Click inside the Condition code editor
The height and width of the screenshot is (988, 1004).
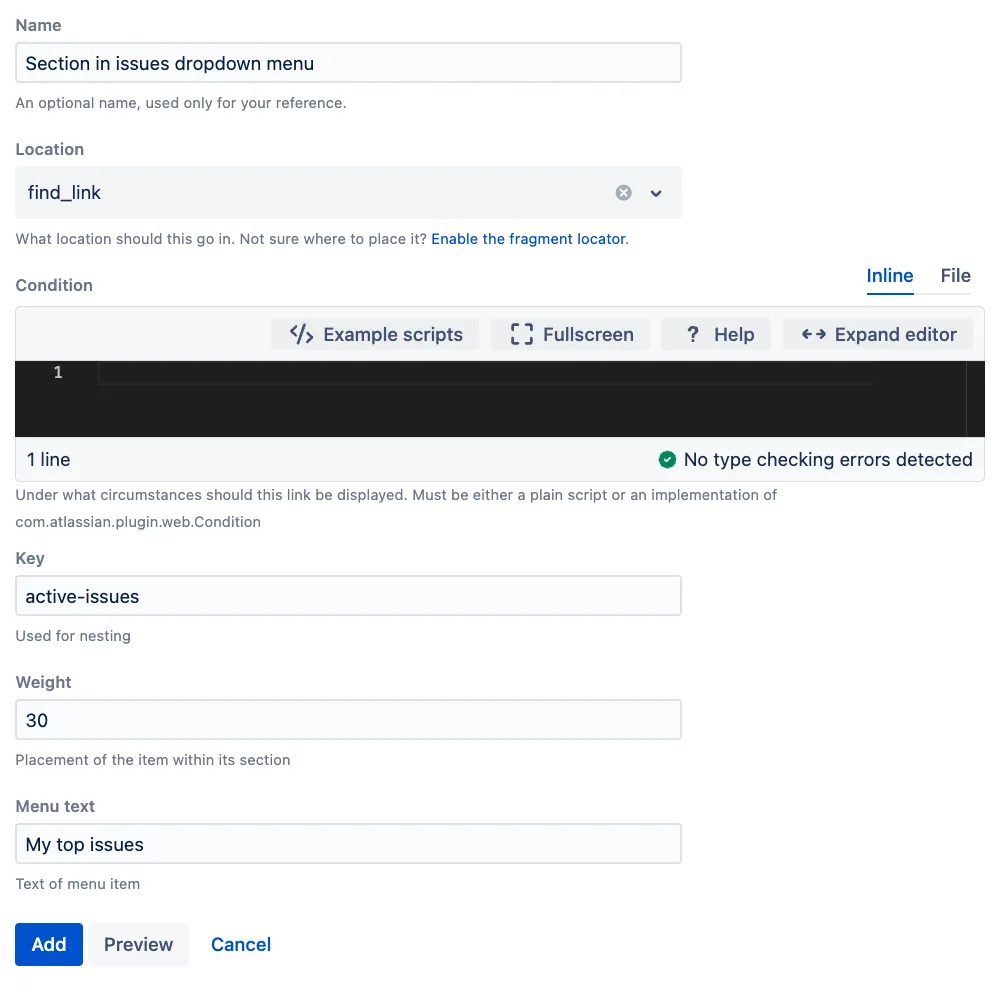pos(499,399)
